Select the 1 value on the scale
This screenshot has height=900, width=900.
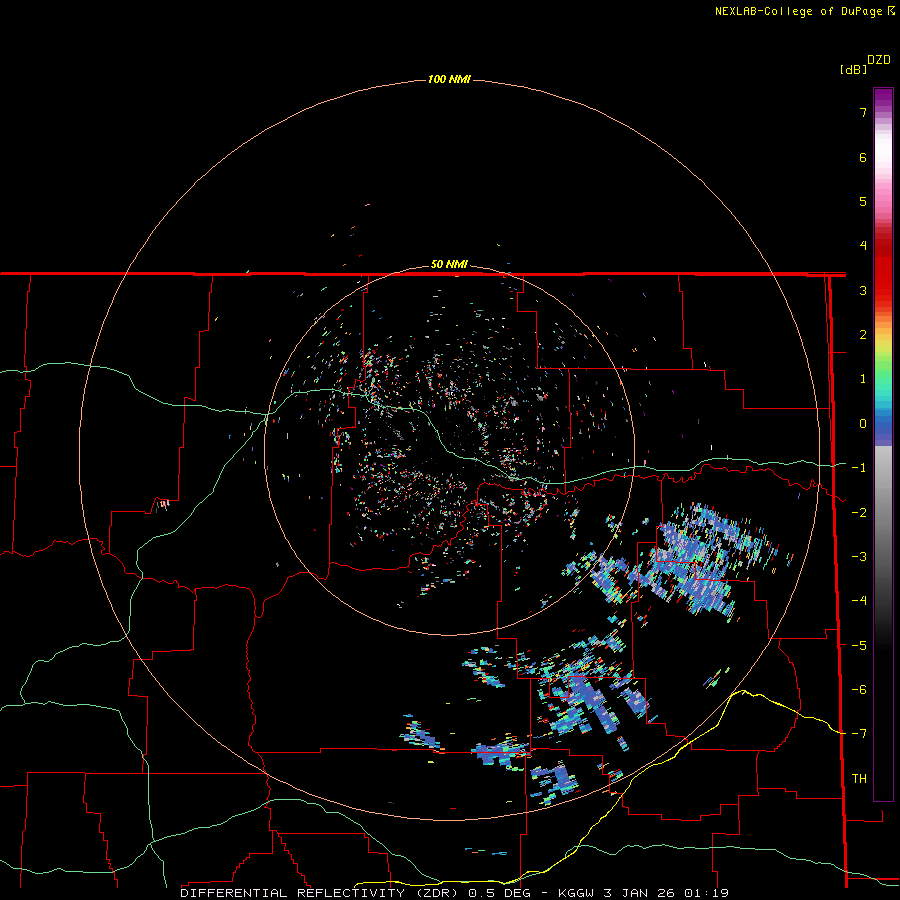click(x=863, y=379)
